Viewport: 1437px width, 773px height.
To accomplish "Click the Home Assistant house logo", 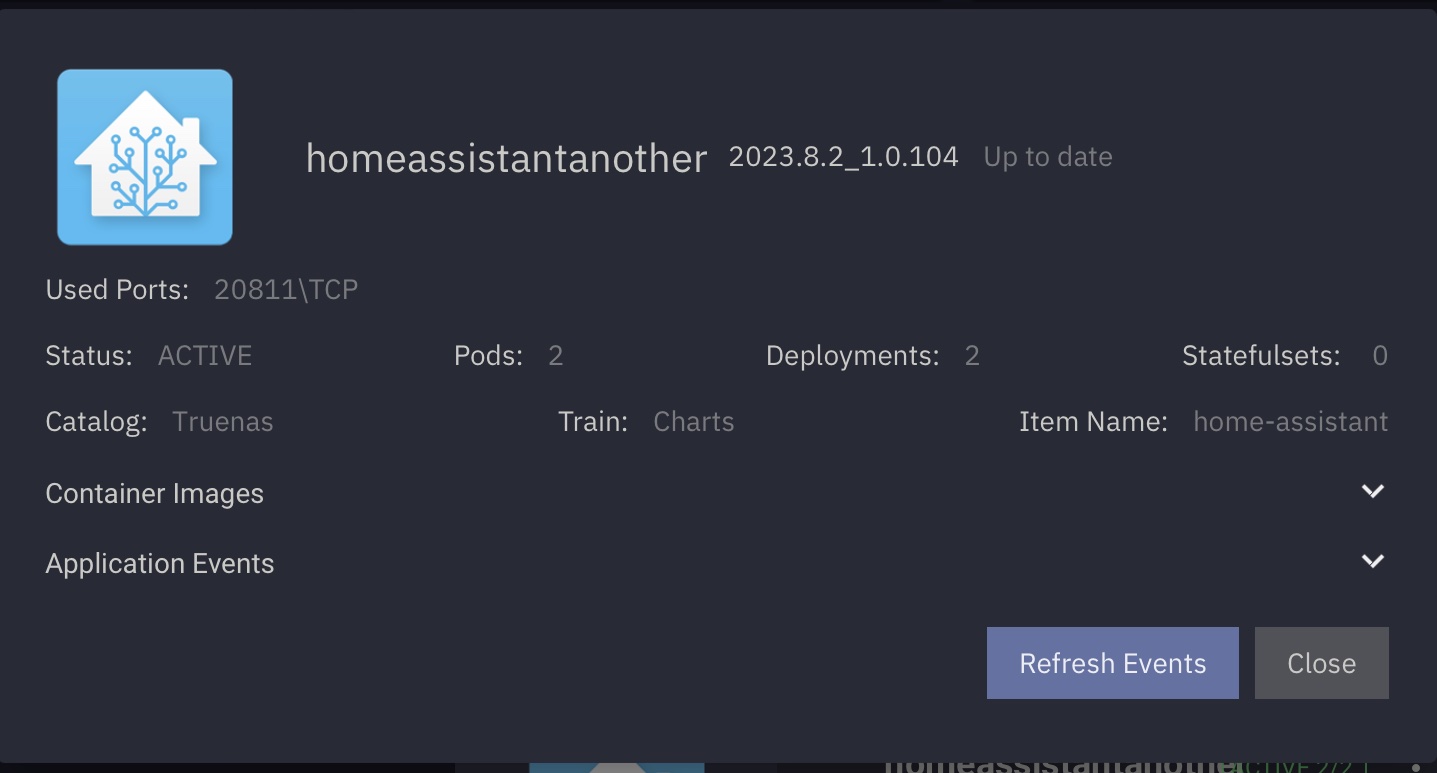I will coord(145,157).
